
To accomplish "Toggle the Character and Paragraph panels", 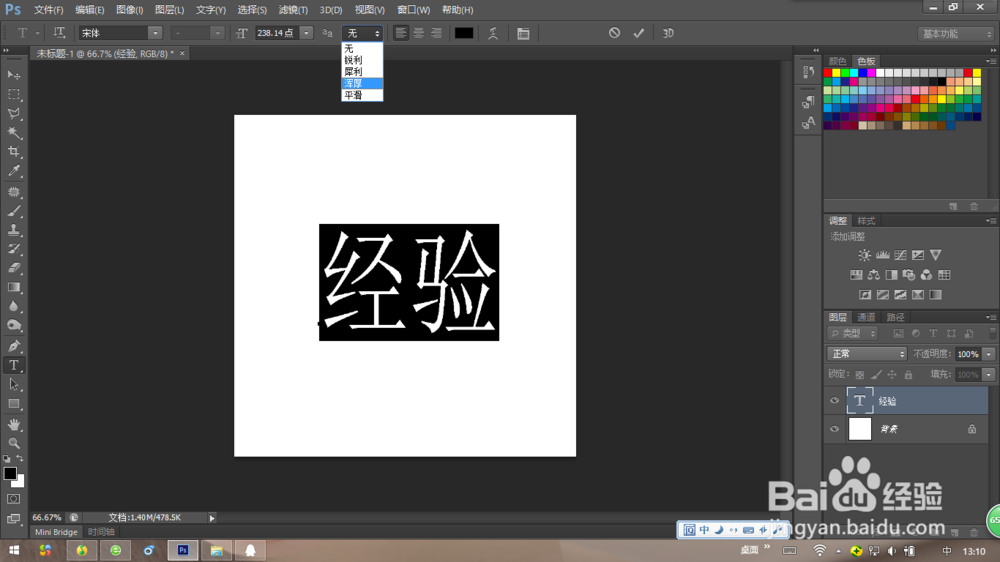I will click(523, 33).
